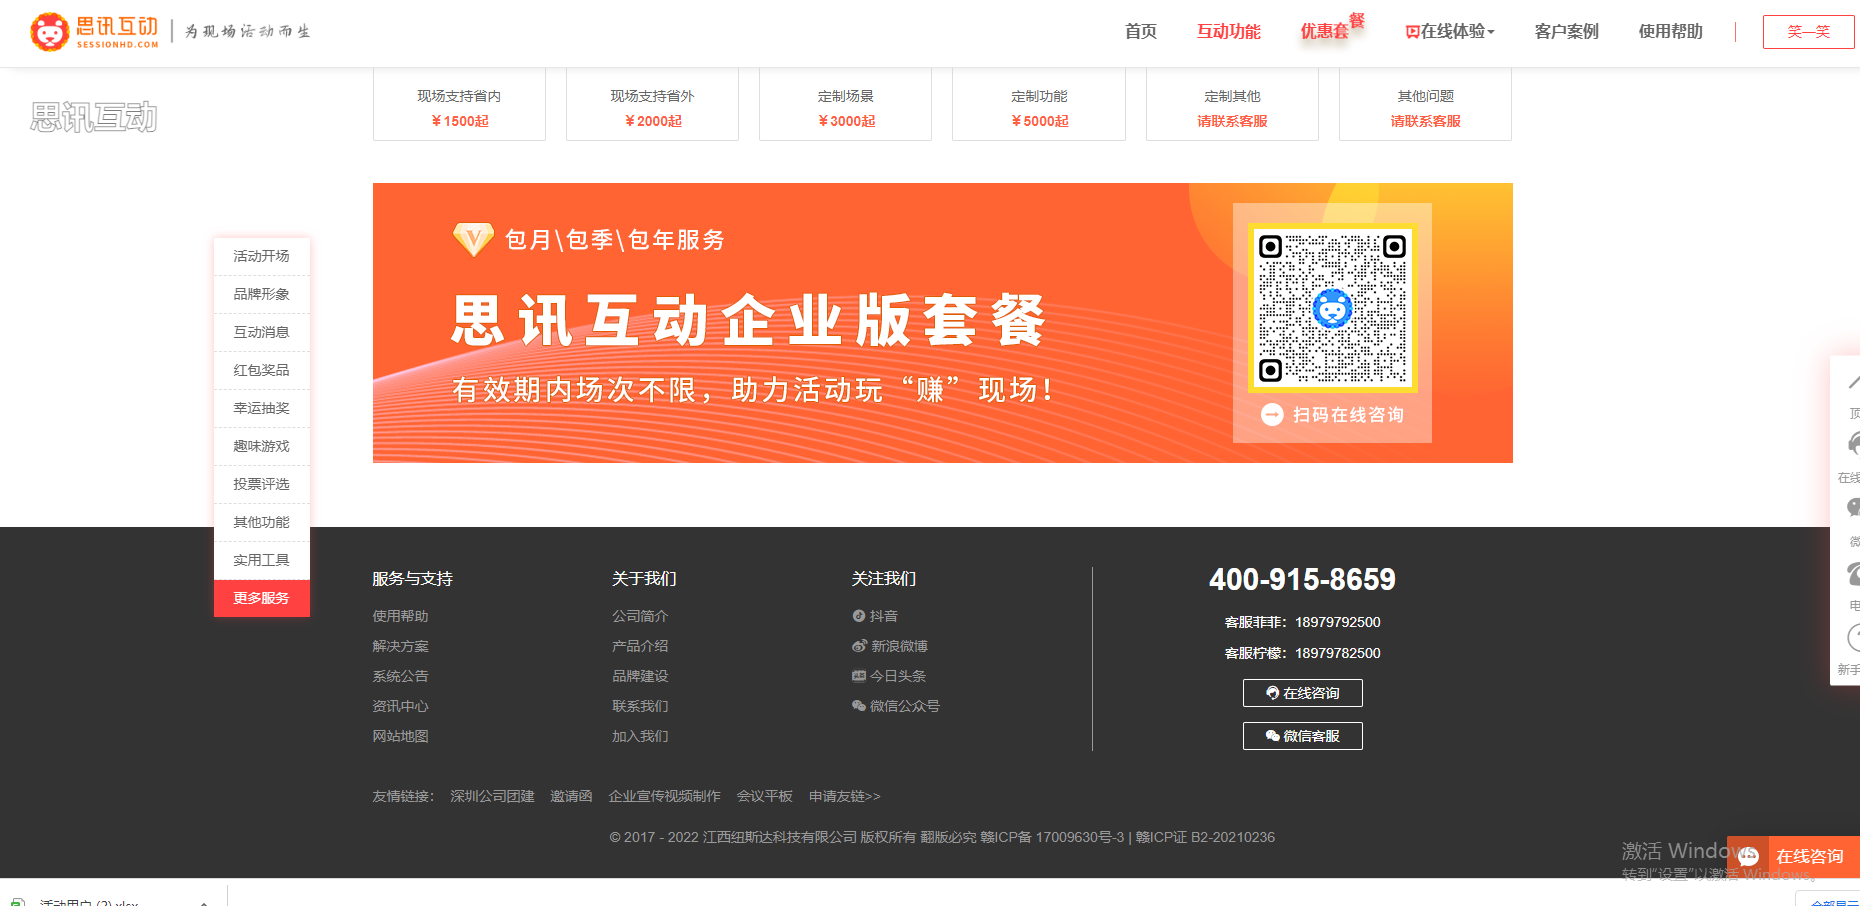Click the footer 在线咨询 outlined button
This screenshot has width=1860, height=906.
tap(1302, 693)
